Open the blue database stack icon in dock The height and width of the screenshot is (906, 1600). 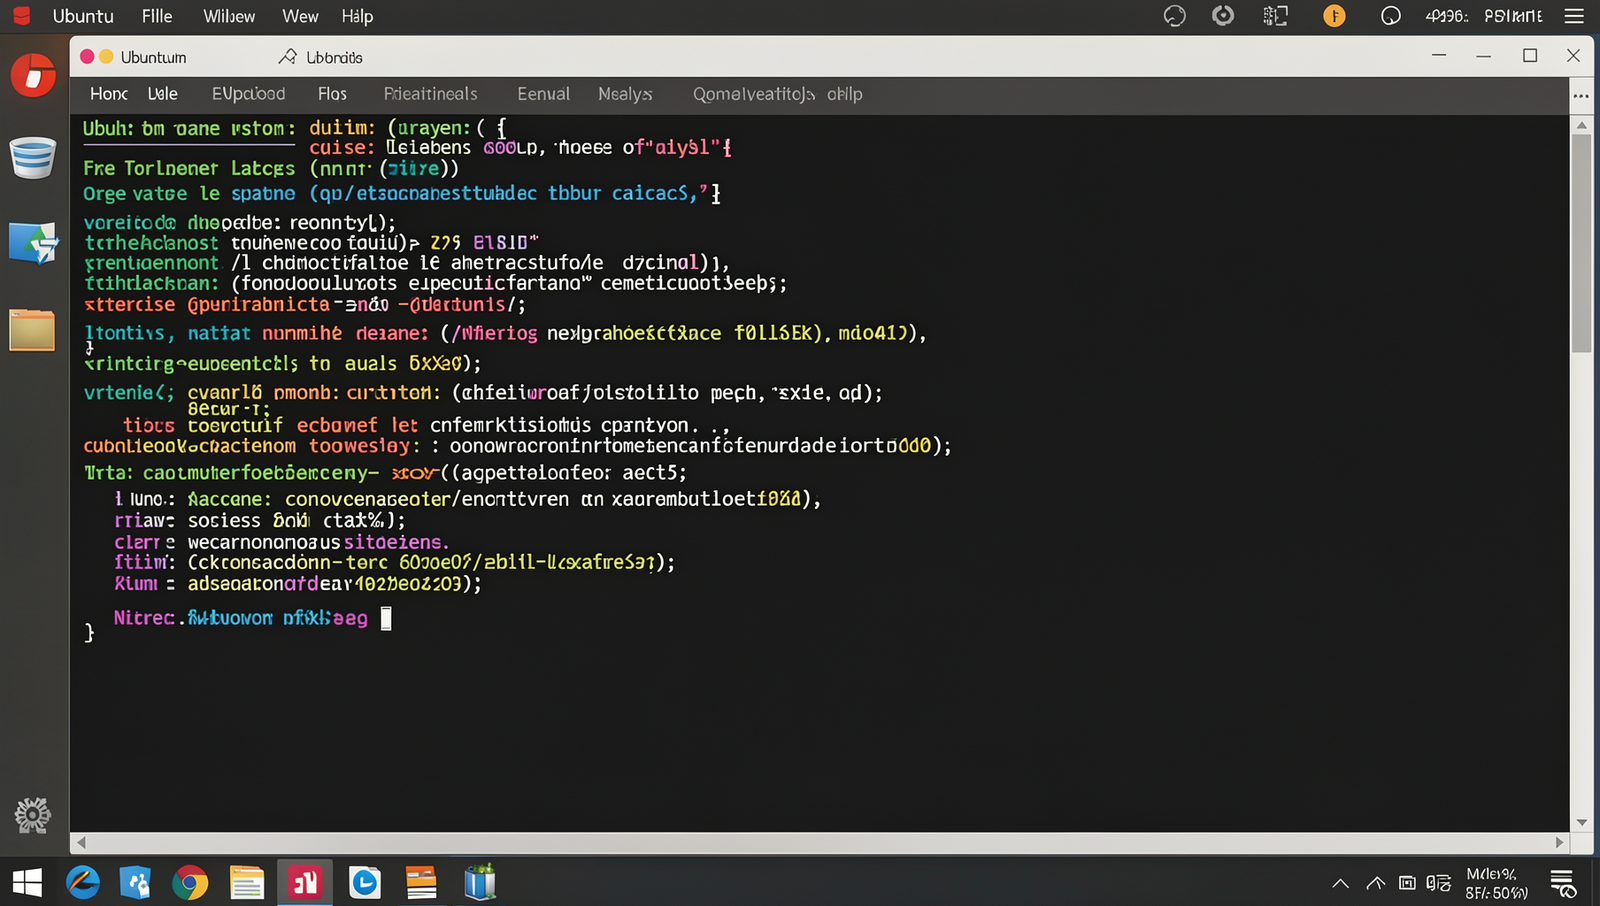(x=32, y=158)
